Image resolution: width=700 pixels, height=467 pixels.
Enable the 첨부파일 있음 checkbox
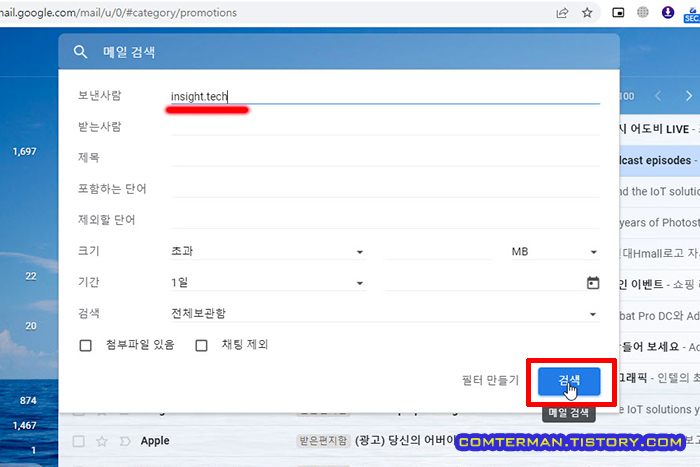(x=85, y=345)
